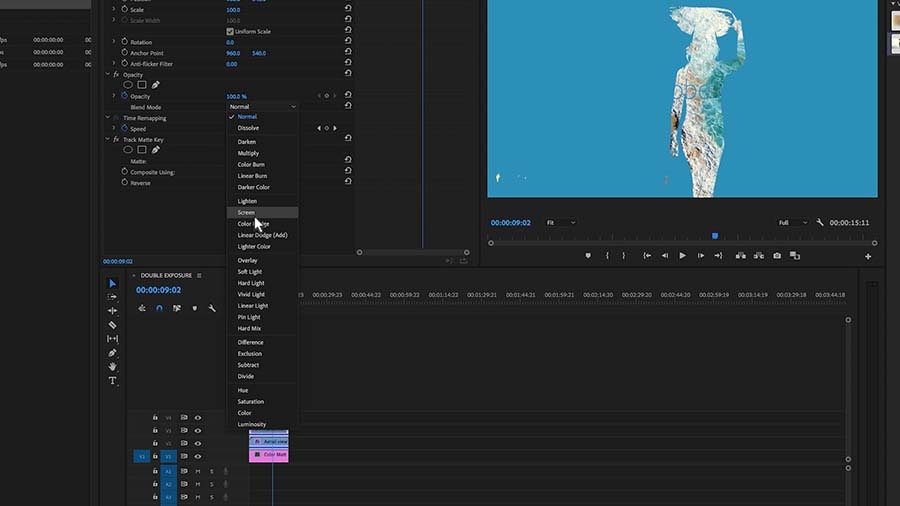Open the program monitor wrench settings
This screenshot has width=900, height=506.
(x=820, y=223)
